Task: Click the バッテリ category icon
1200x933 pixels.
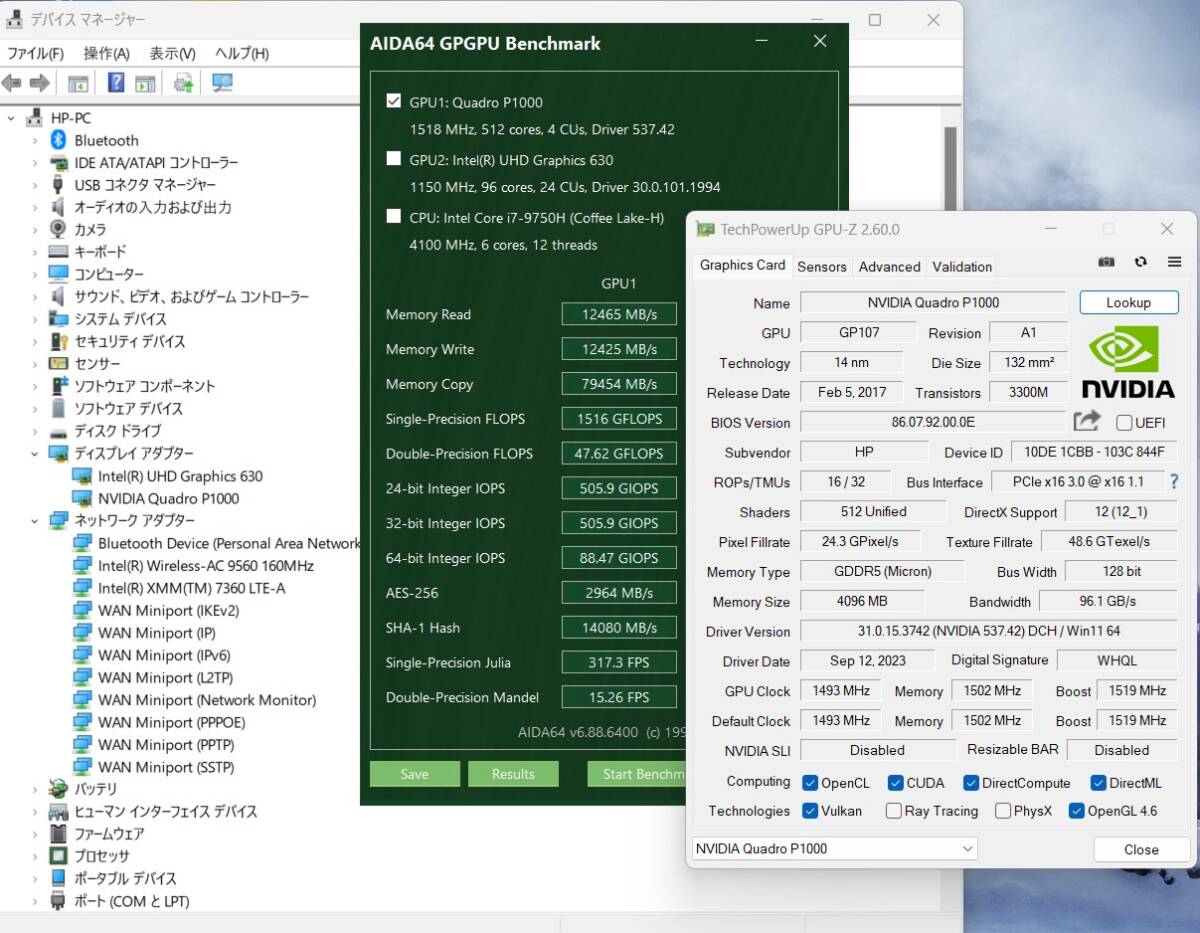Action: [x=58, y=789]
